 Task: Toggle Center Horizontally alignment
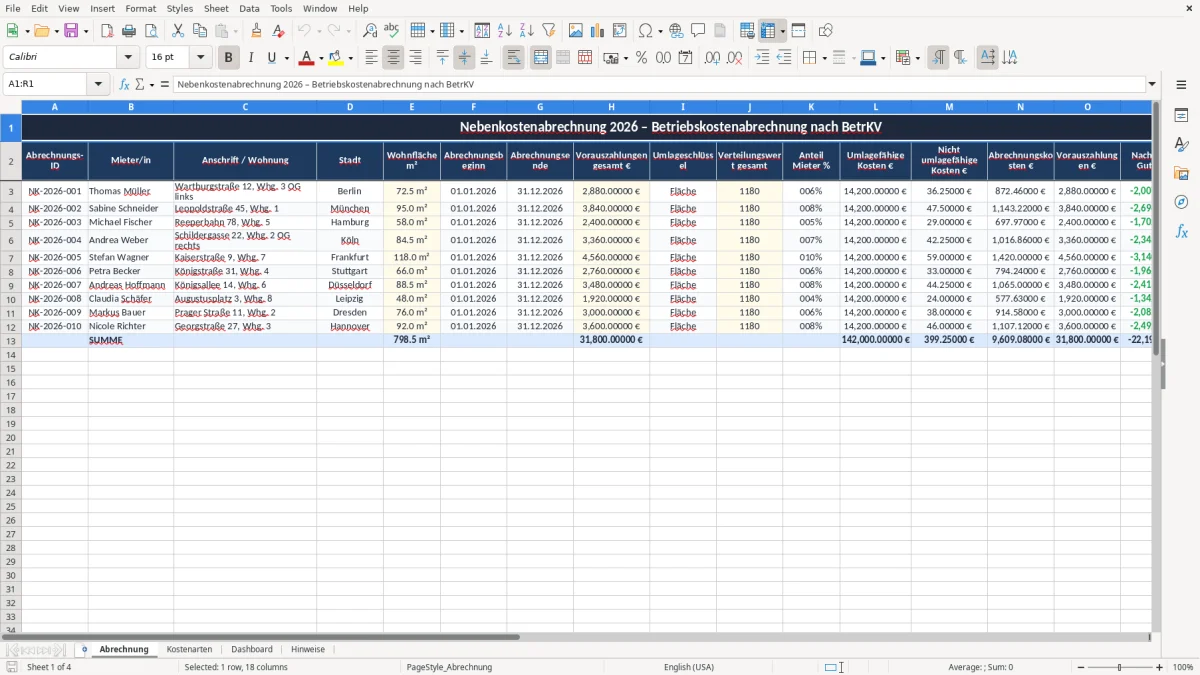[393, 58]
